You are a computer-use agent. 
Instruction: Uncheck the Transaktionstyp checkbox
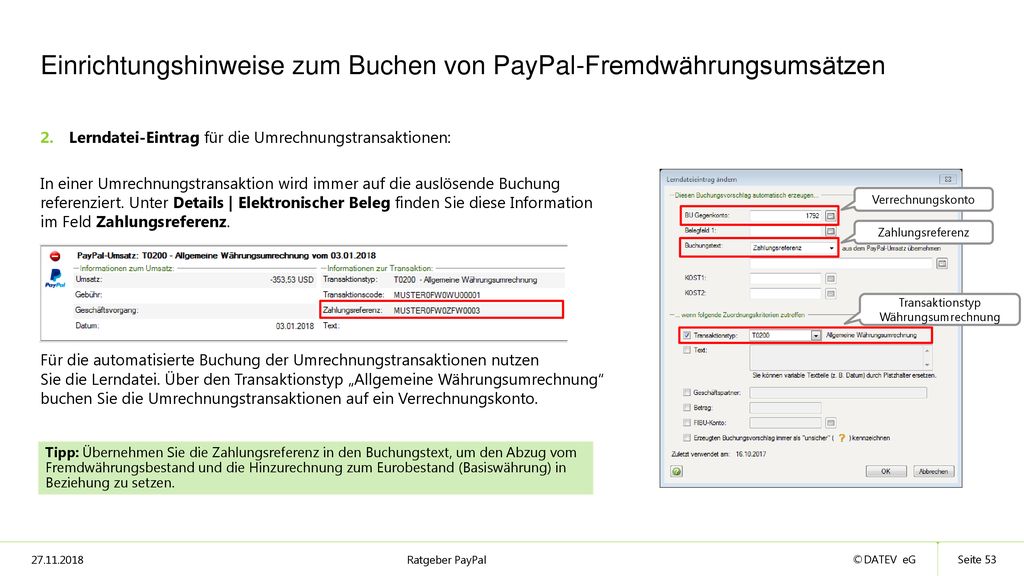tap(686, 335)
